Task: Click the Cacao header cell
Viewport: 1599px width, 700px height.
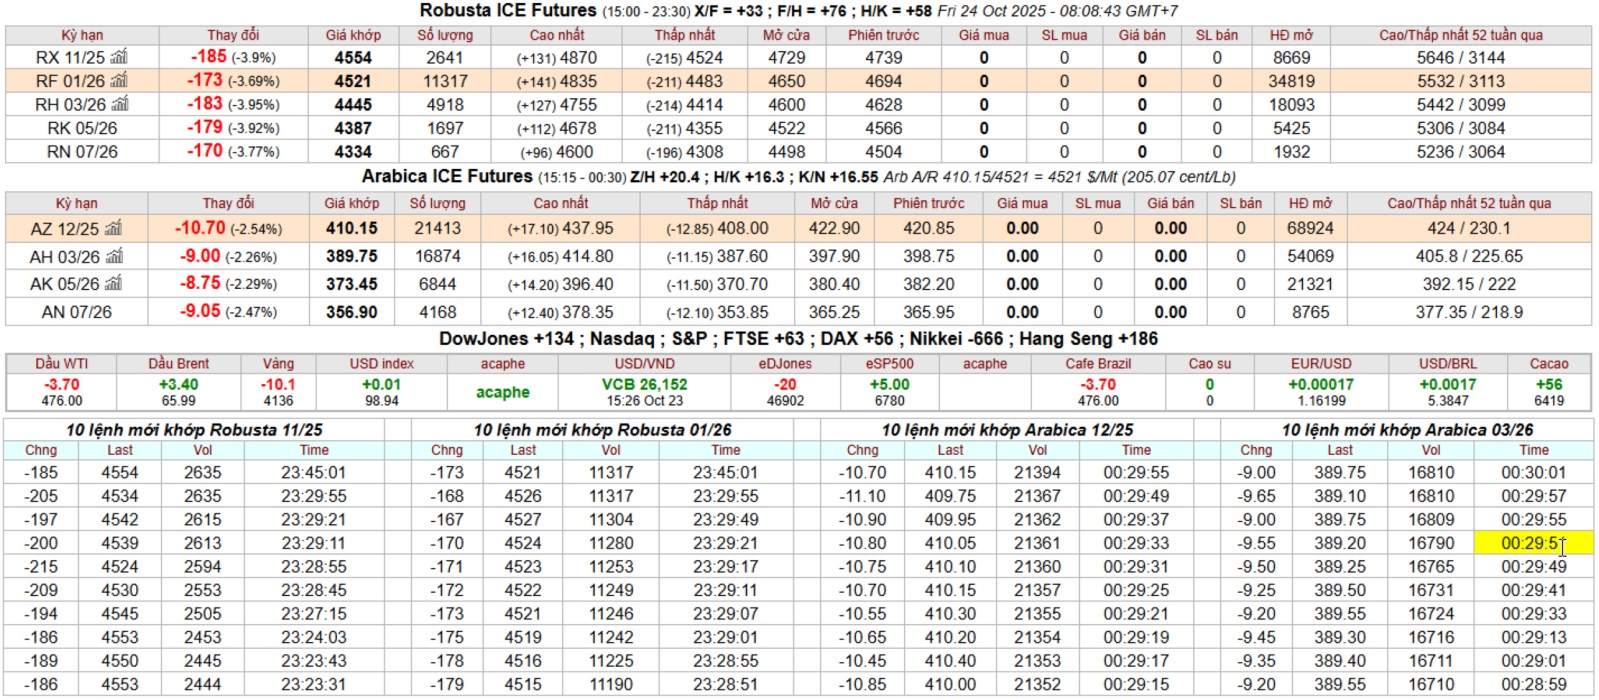Action: 1548,364
